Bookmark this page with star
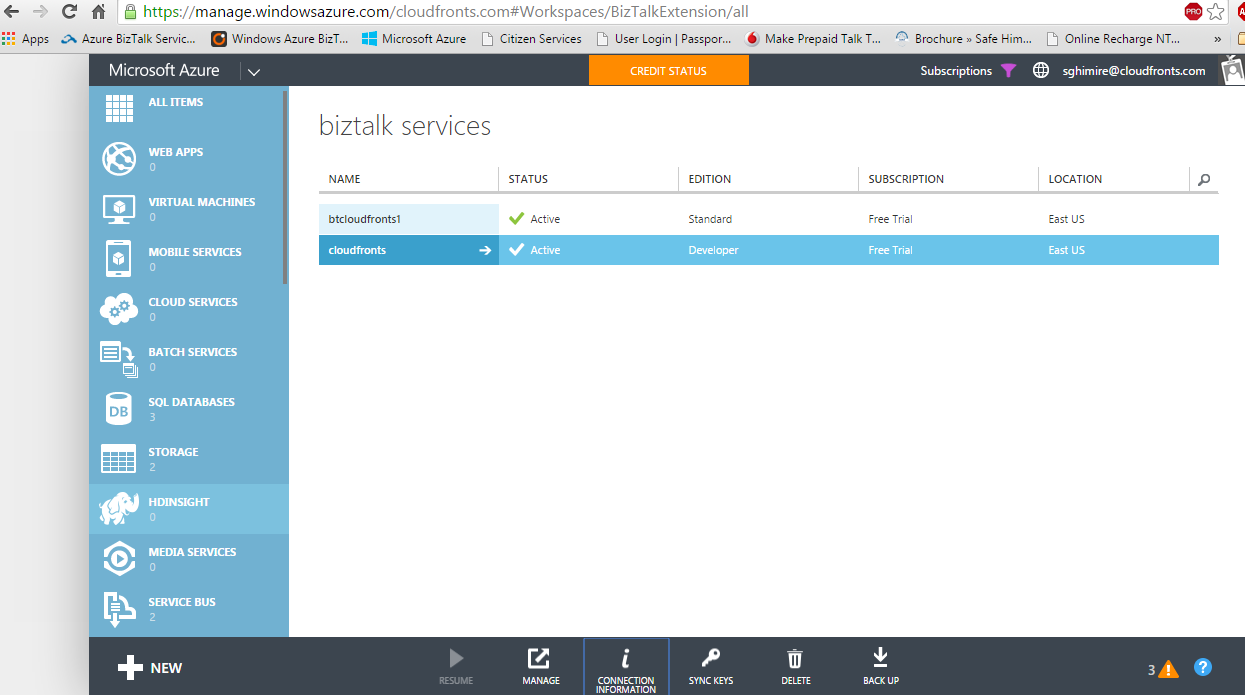Screen dimensions: 1245x695 pyautogui.click(x=1215, y=12)
